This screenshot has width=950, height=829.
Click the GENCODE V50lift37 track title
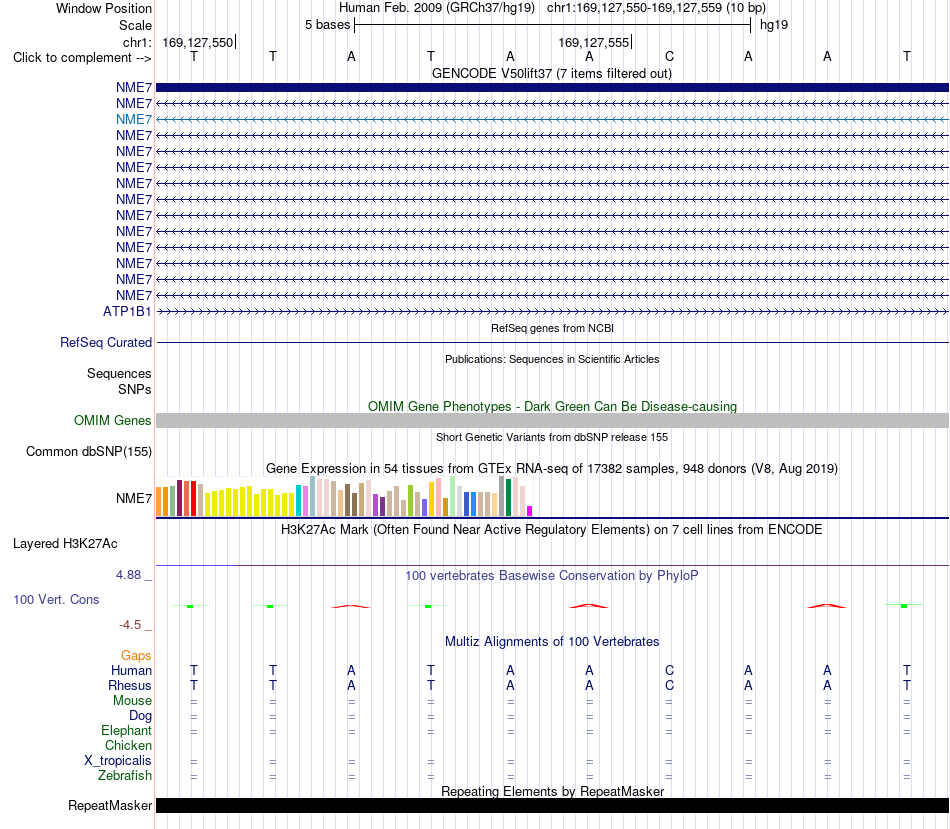[x=552, y=73]
